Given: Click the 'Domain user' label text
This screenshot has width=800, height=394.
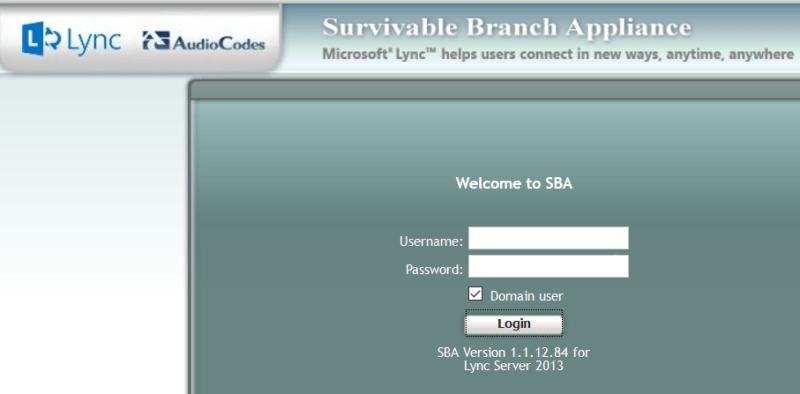Looking at the screenshot, I should coord(527,296).
